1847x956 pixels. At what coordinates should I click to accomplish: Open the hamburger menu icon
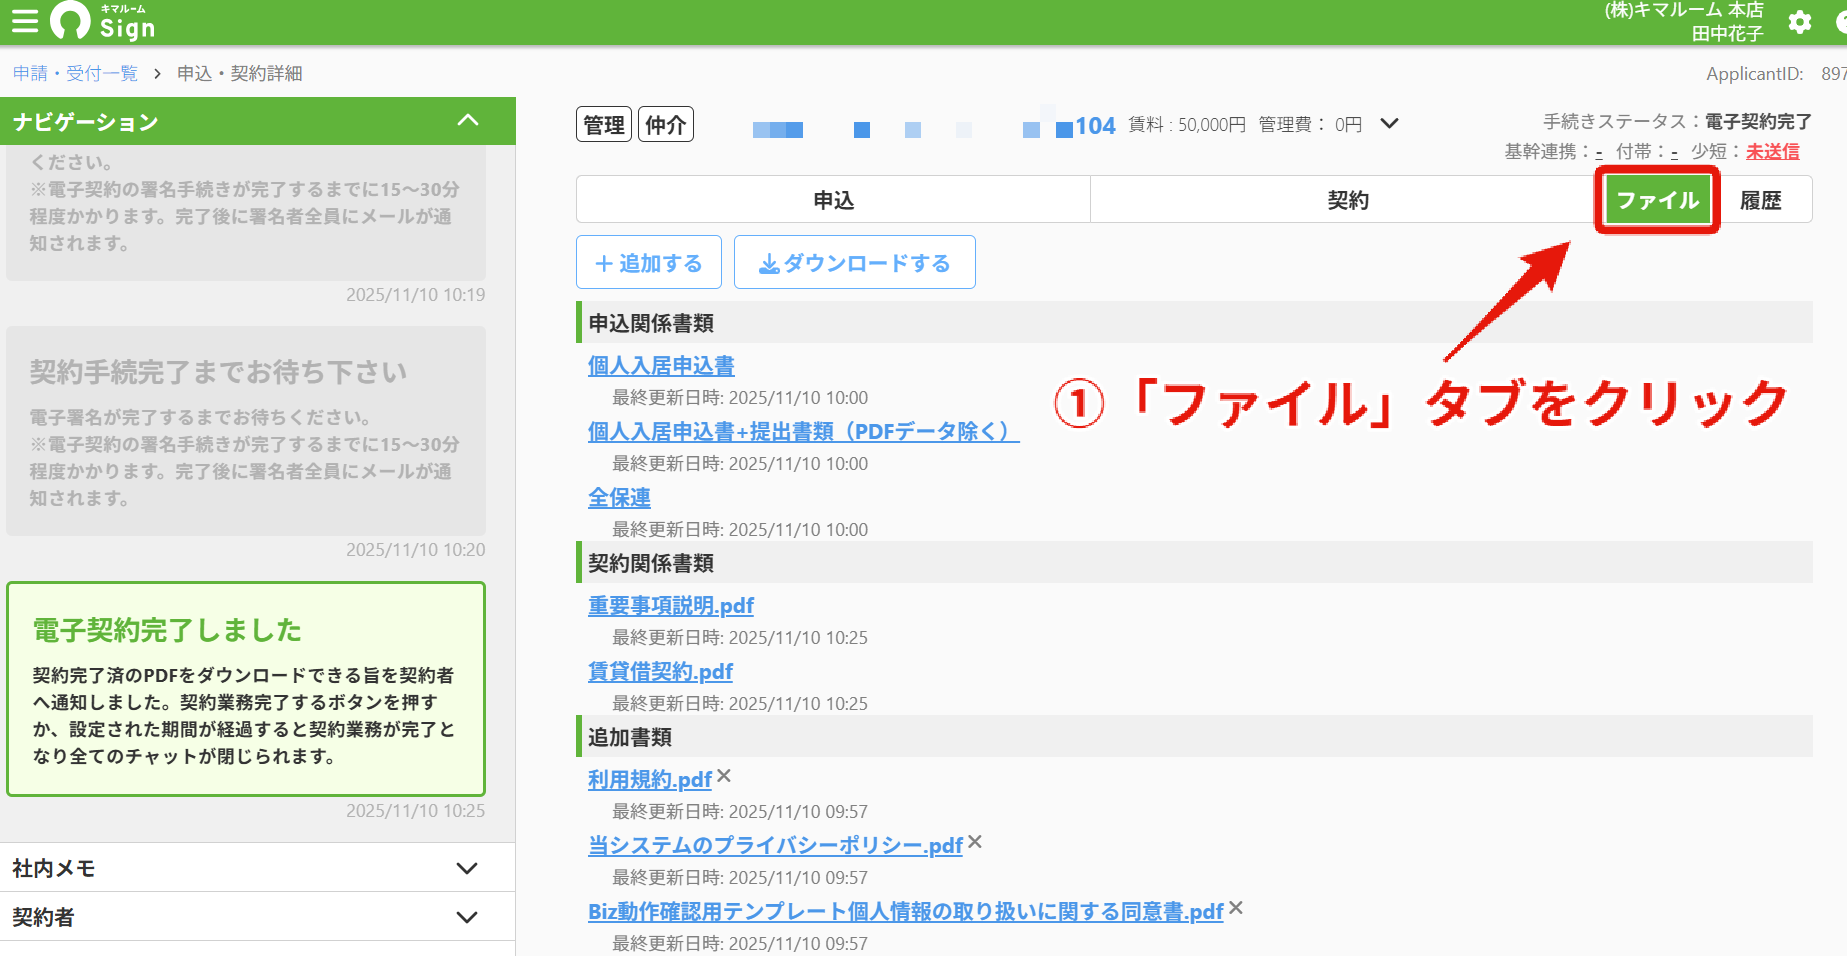(x=24, y=21)
